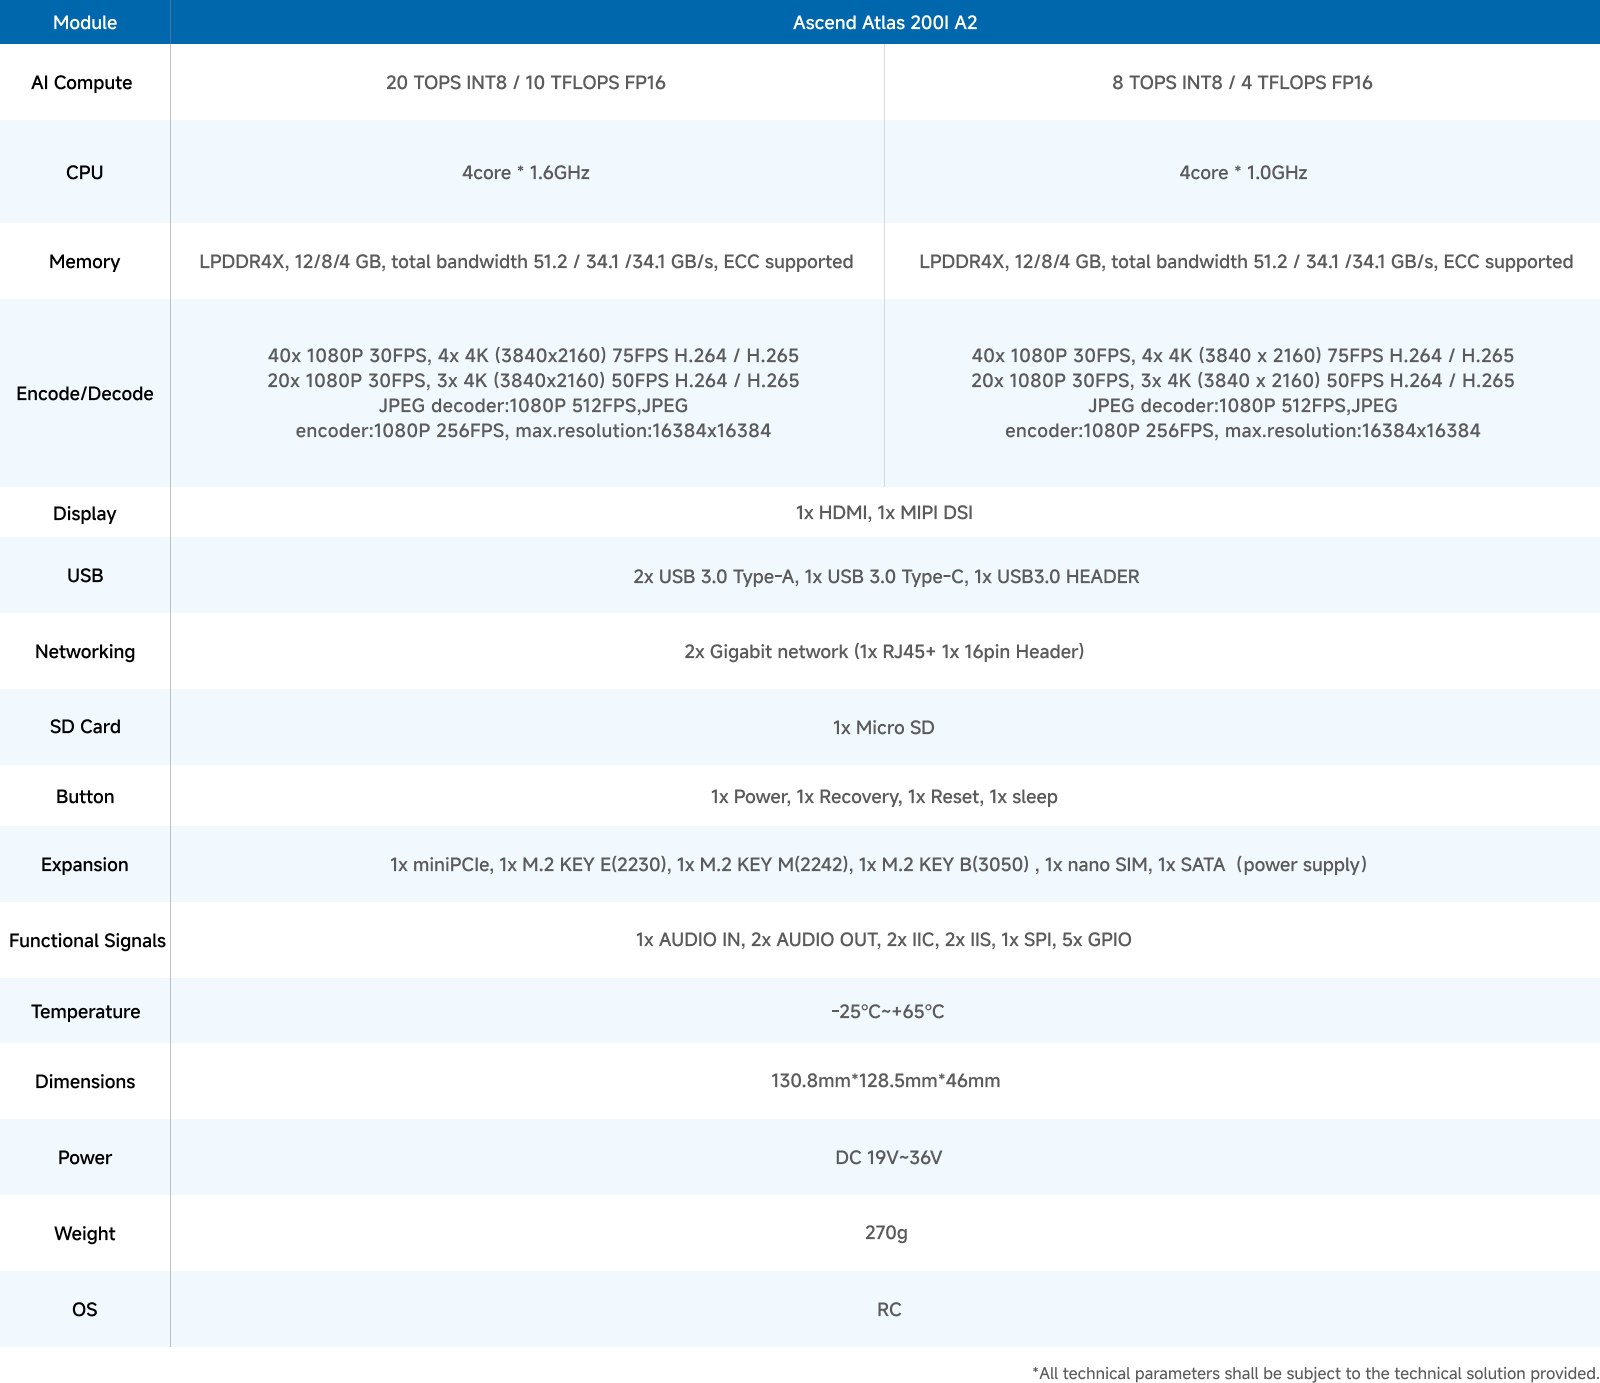Click the 'USB' row label
1600x1383 pixels.
85,576
